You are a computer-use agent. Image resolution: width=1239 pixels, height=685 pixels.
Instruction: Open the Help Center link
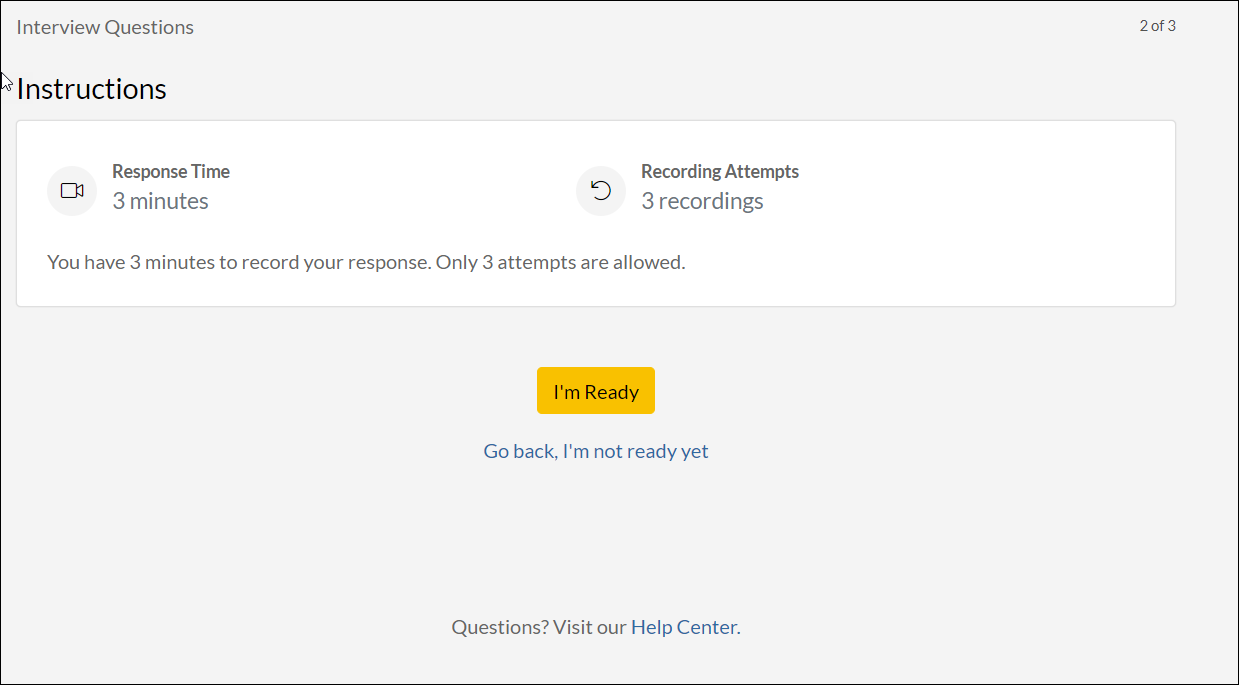coord(683,628)
